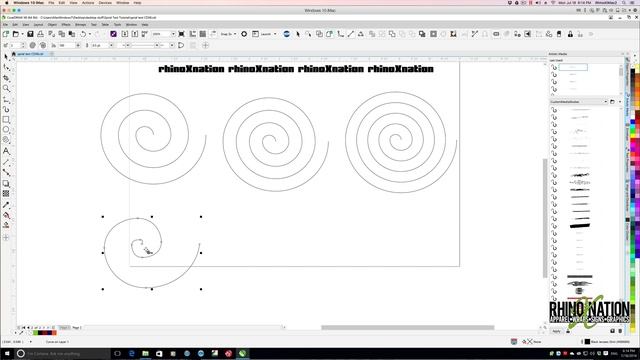Select the Artistic Media tool

(6, 109)
